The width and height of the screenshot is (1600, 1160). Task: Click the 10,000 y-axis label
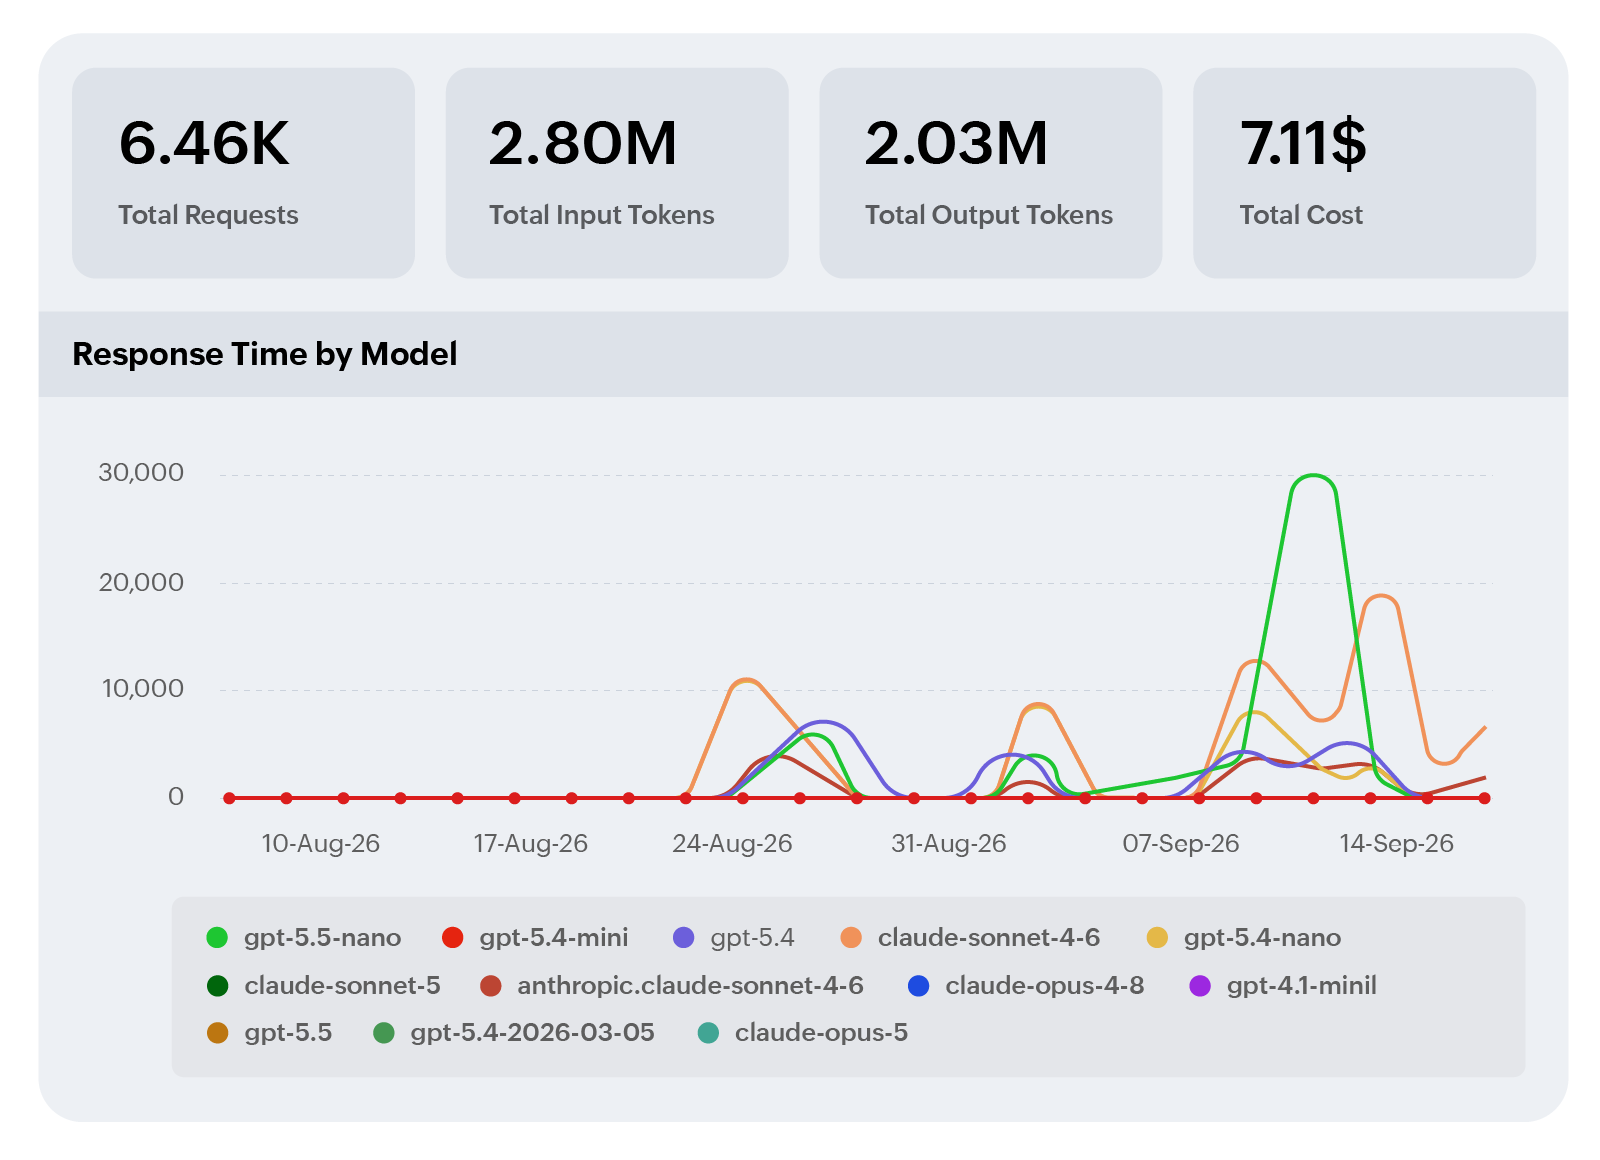coord(143,689)
